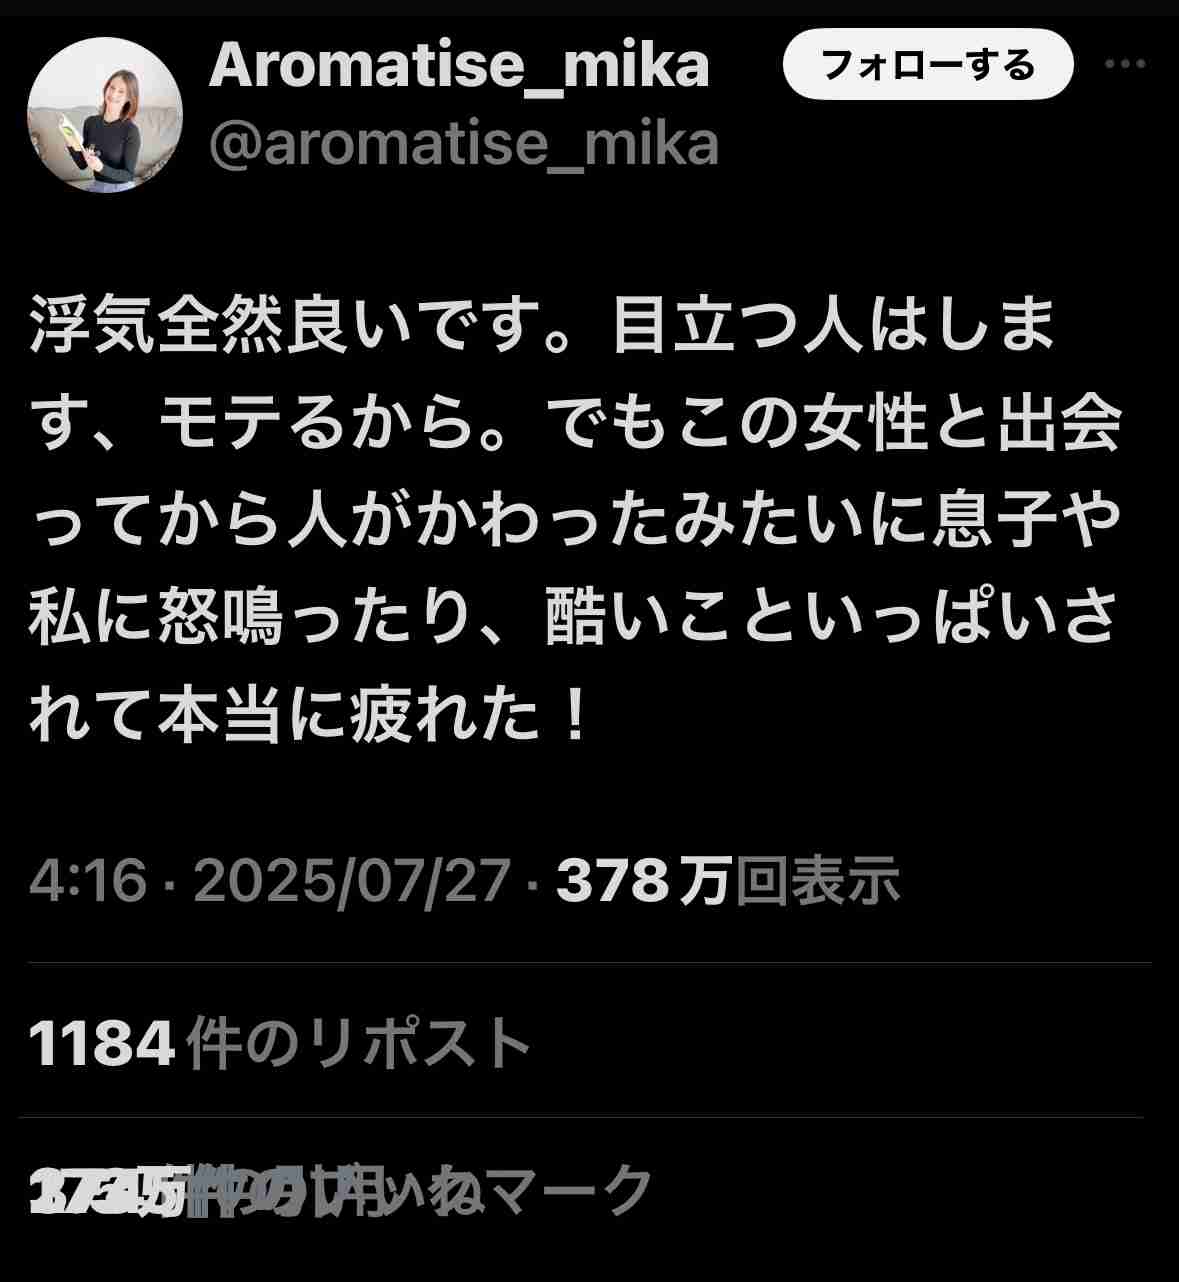Click the 2025/07/27 post date
The image size is (1179, 1282).
click(x=351, y=882)
